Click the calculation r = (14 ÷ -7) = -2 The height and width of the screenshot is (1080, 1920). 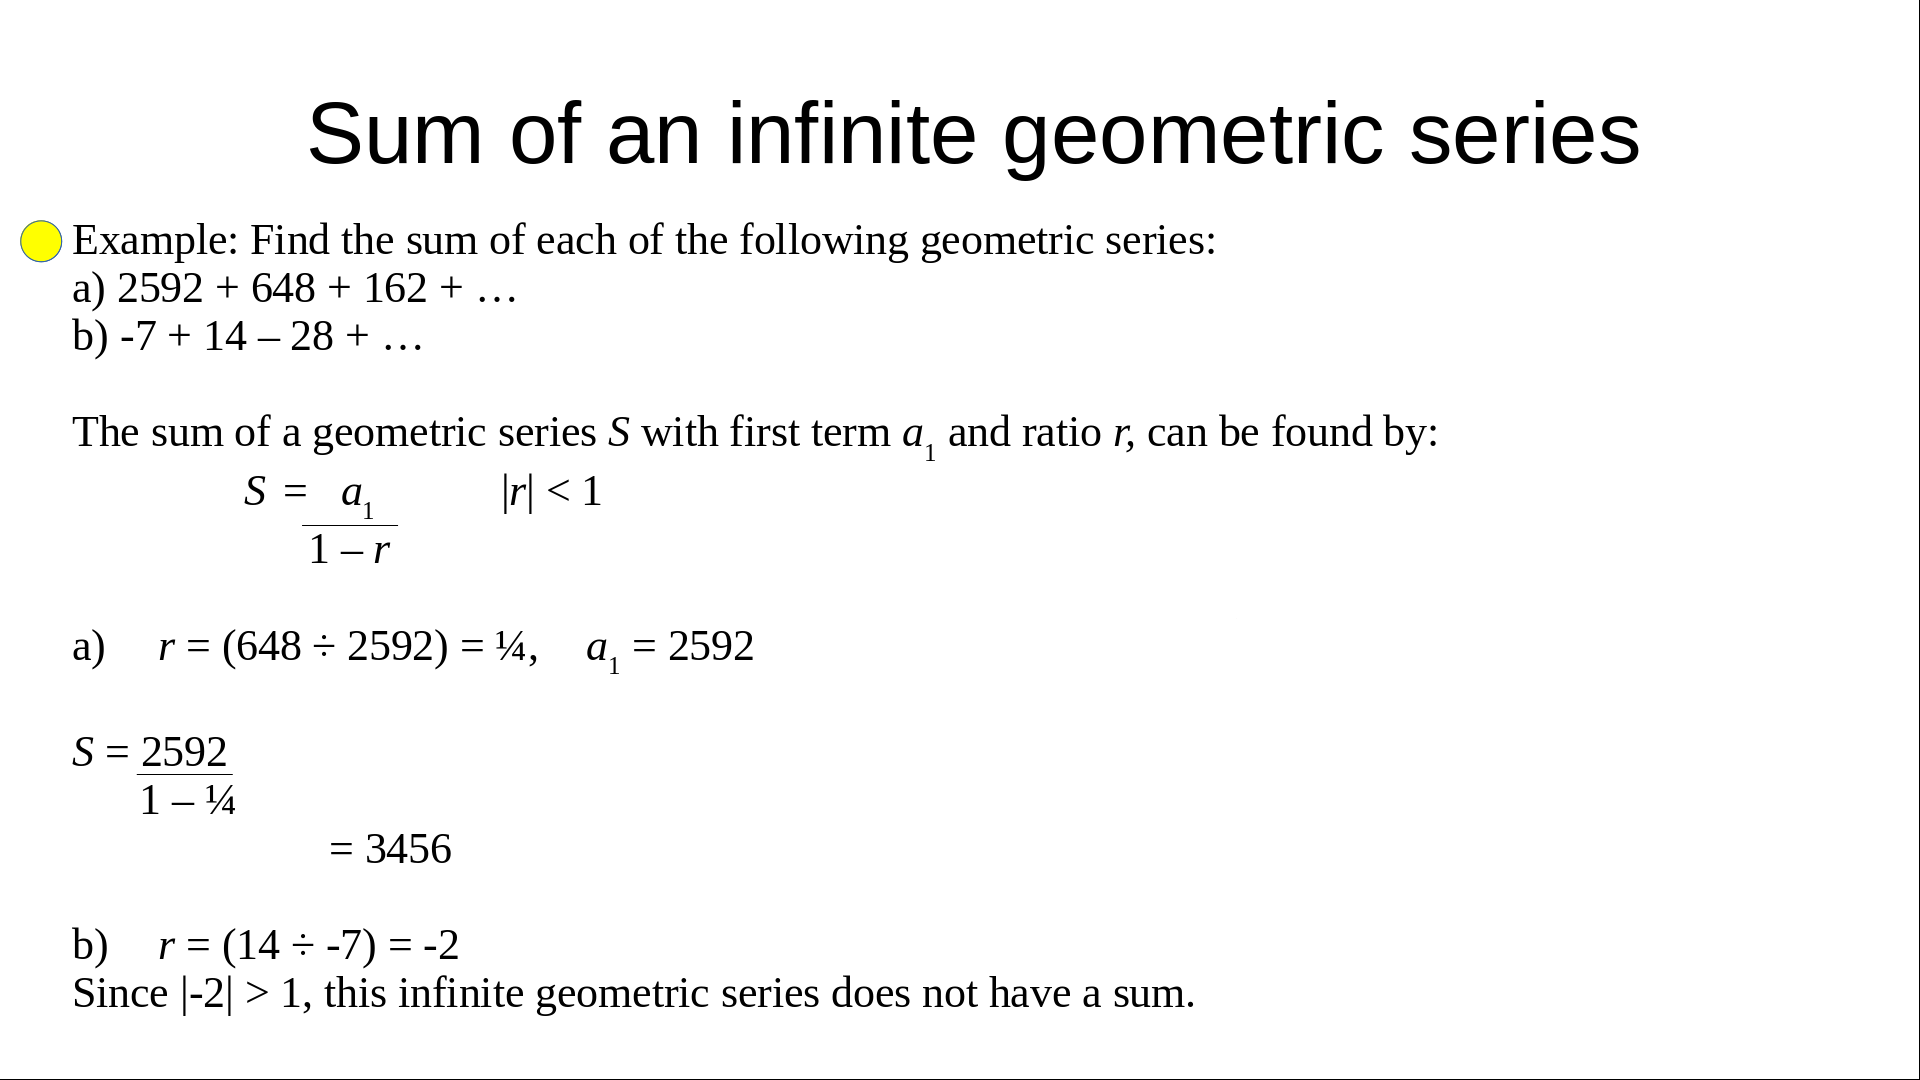click(x=308, y=945)
